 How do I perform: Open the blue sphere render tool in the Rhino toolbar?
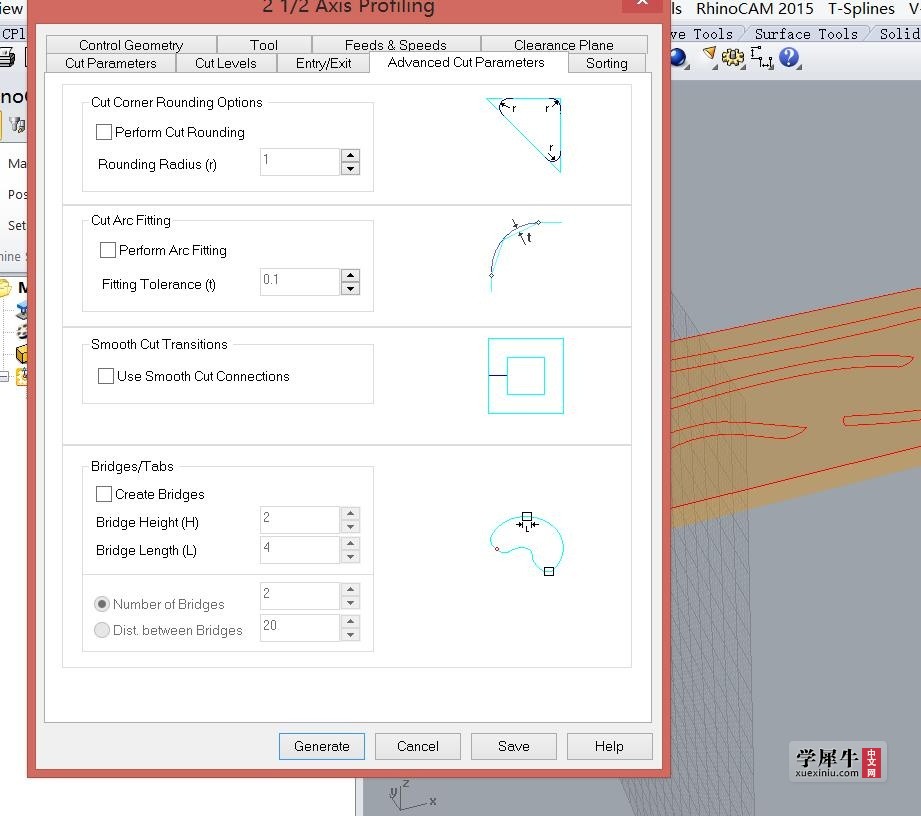coord(678,58)
